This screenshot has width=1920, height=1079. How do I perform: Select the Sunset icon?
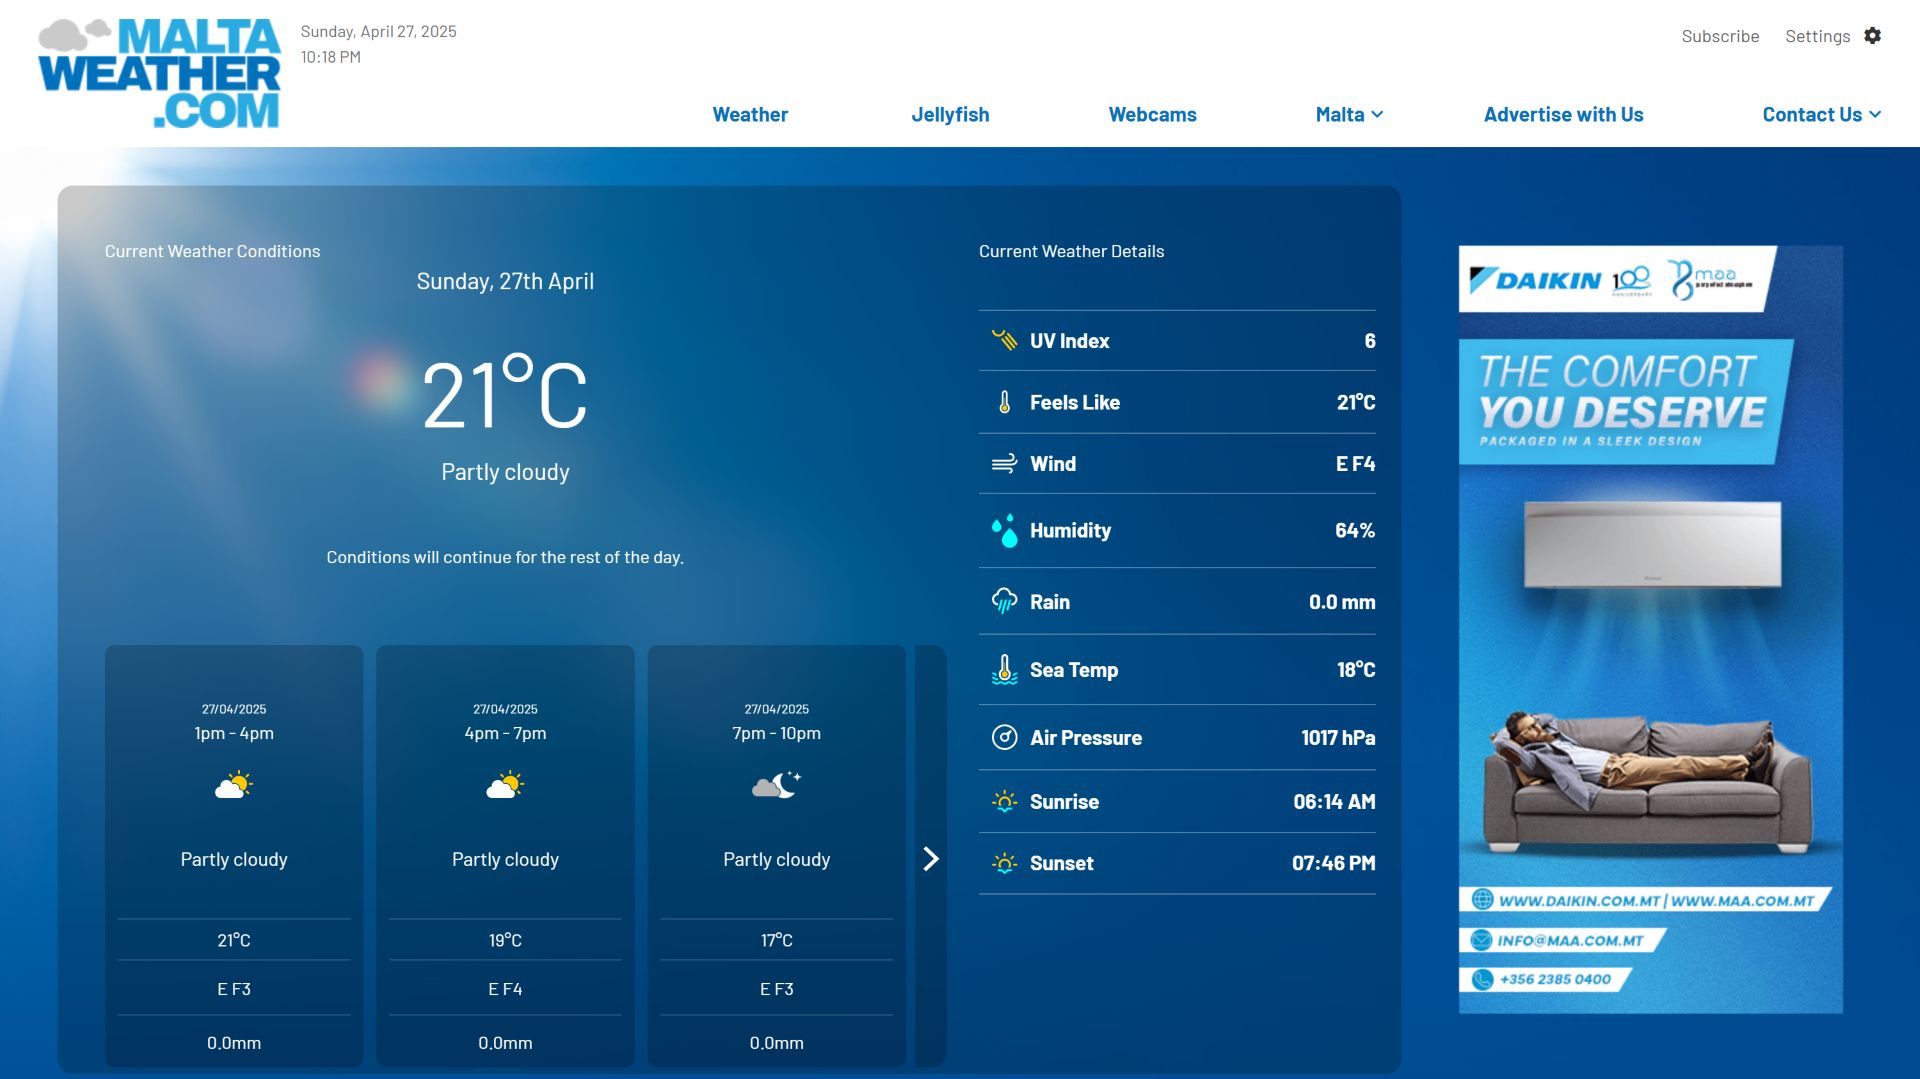coord(1004,863)
